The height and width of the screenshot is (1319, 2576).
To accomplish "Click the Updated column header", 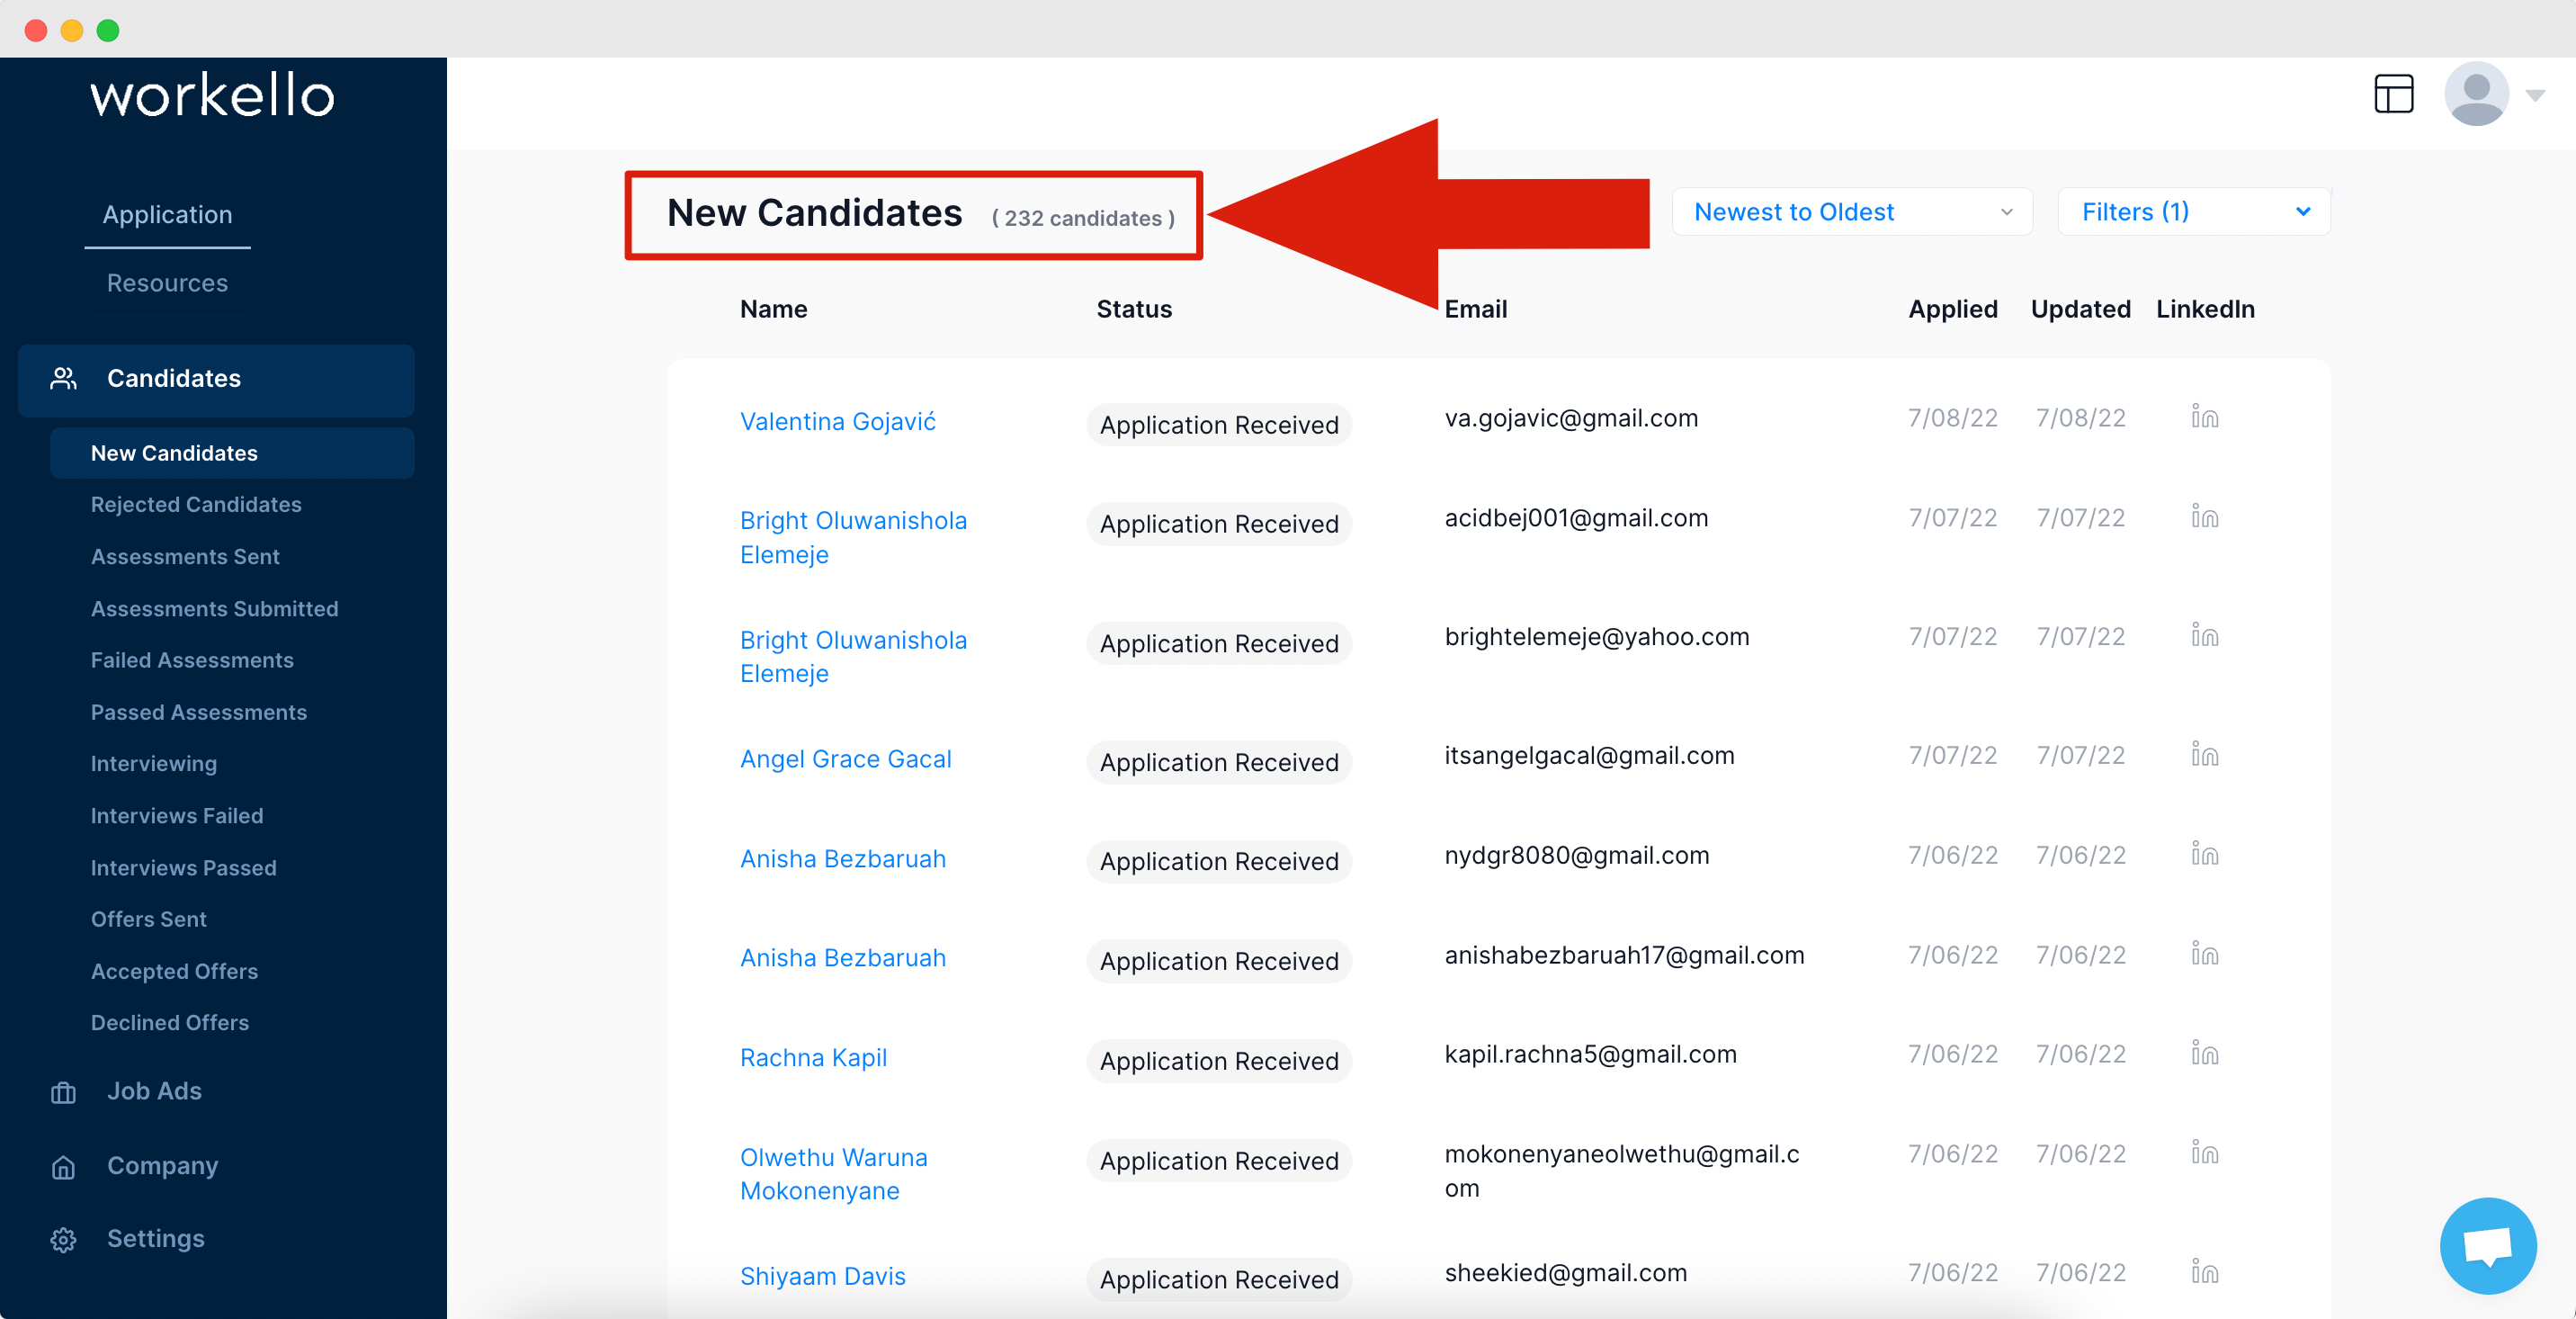I will [x=2080, y=309].
